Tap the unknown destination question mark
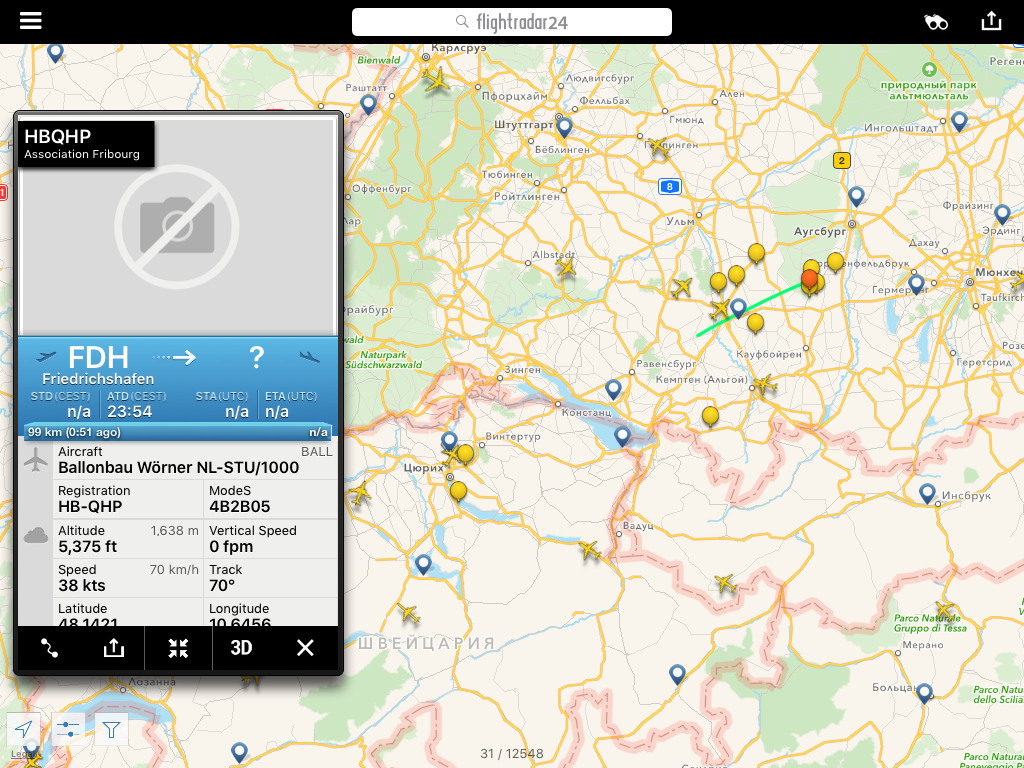The height and width of the screenshot is (768, 1024). (x=256, y=357)
